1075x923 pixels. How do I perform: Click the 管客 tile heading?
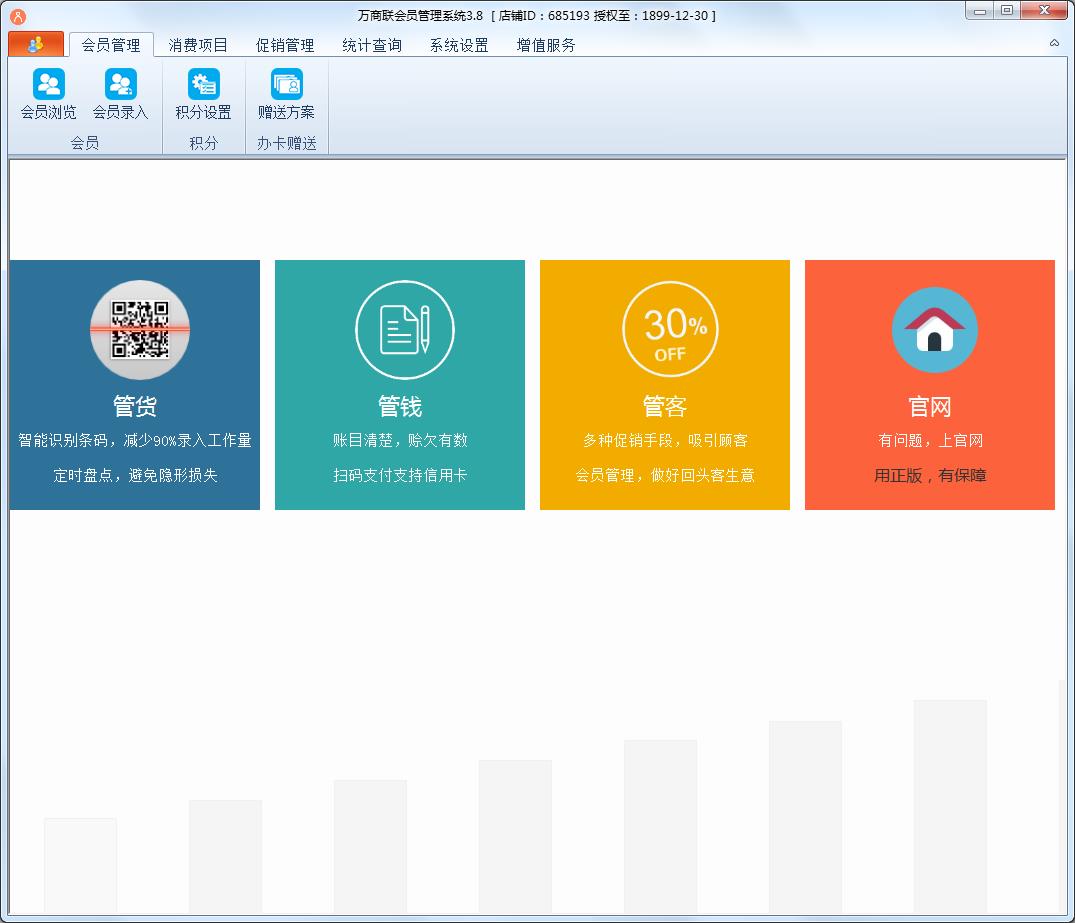tap(665, 406)
